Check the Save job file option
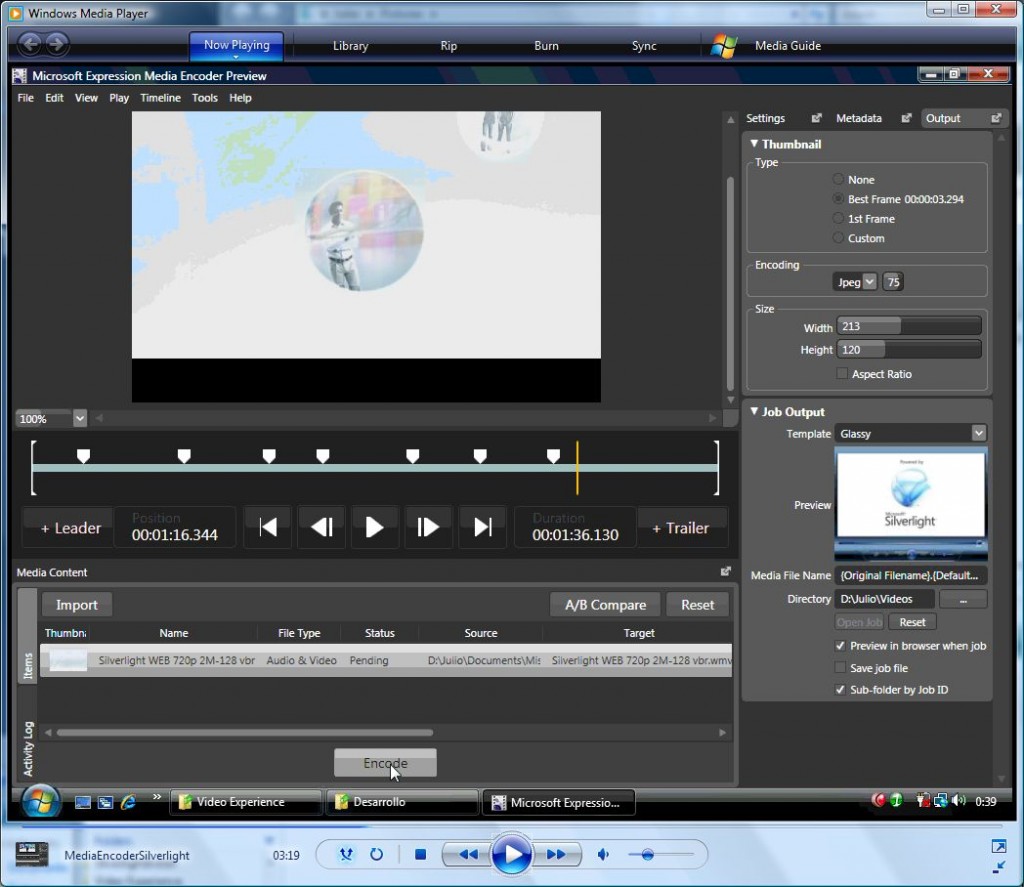This screenshot has height=887, width=1024. click(x=840, y=668)
